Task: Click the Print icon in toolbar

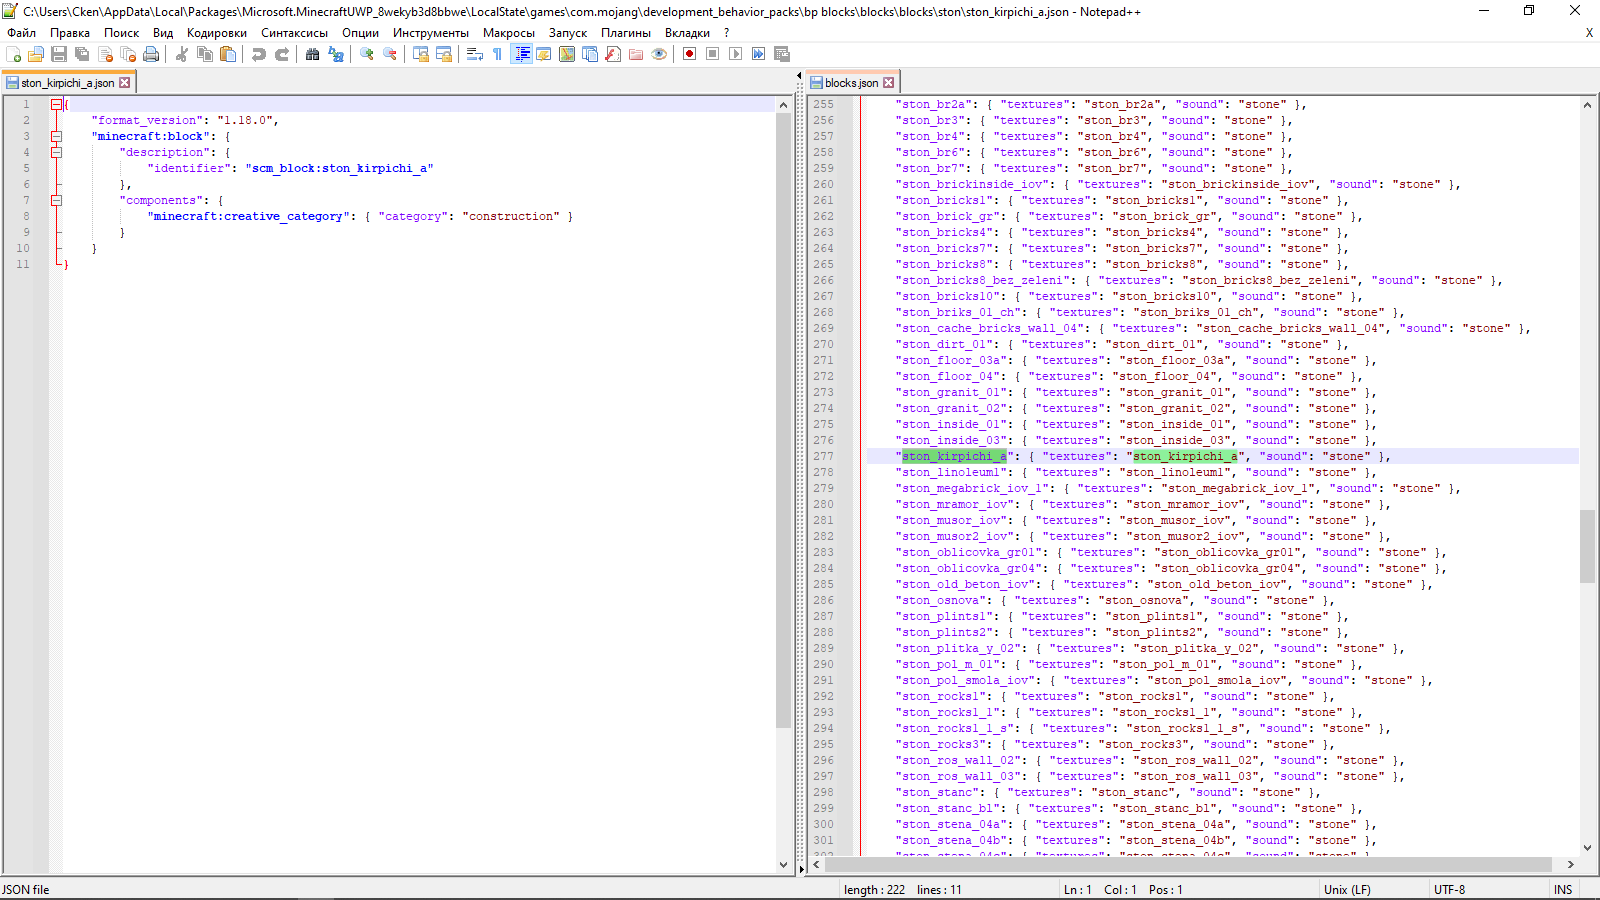Action: (x=151, y=54)
